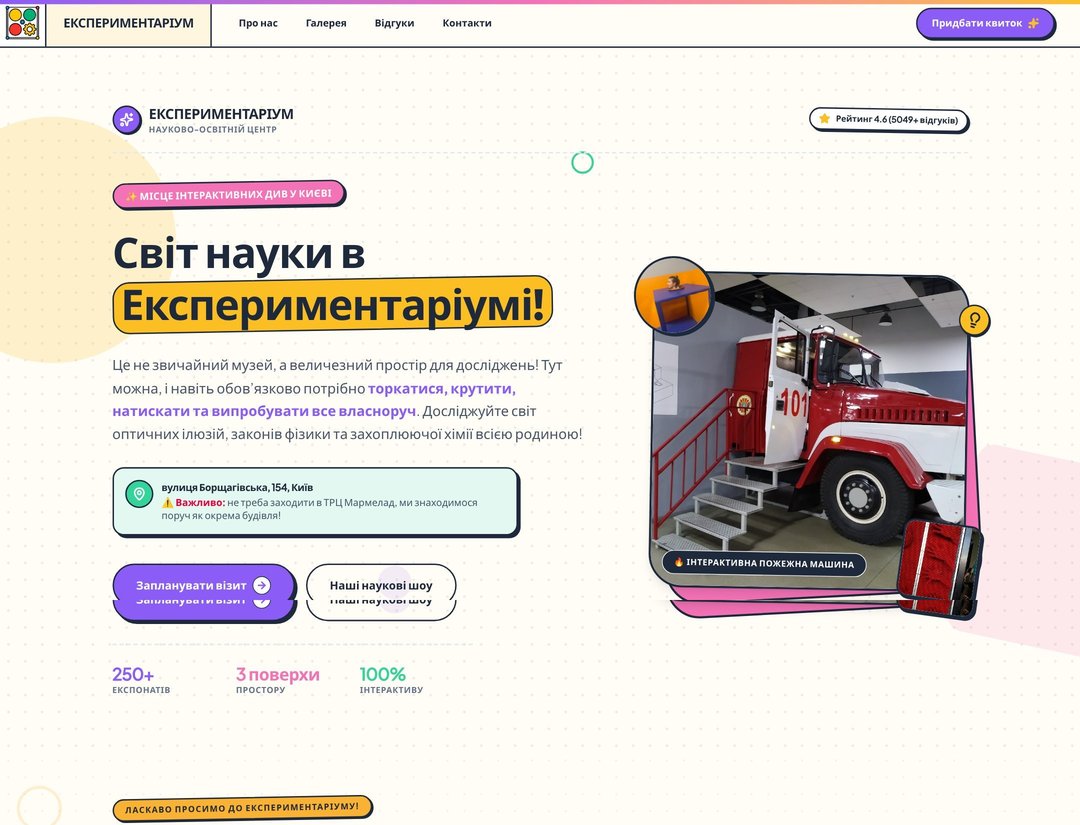
Task: Click the arrow icon in Запланувати візит button
Action: (x=262, y=585)
